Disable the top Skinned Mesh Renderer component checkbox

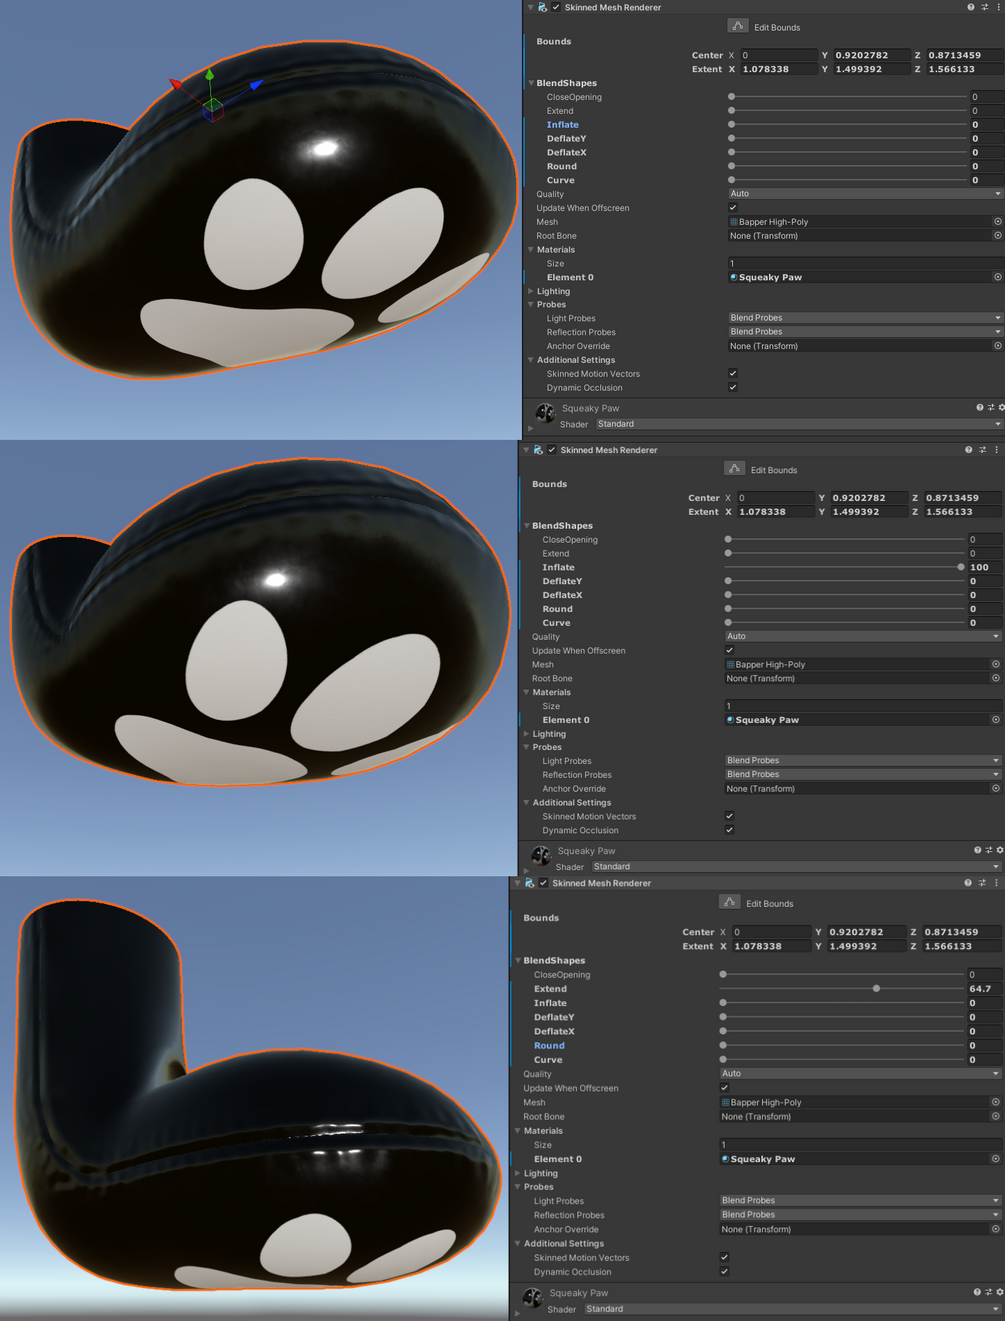point(556,7)
